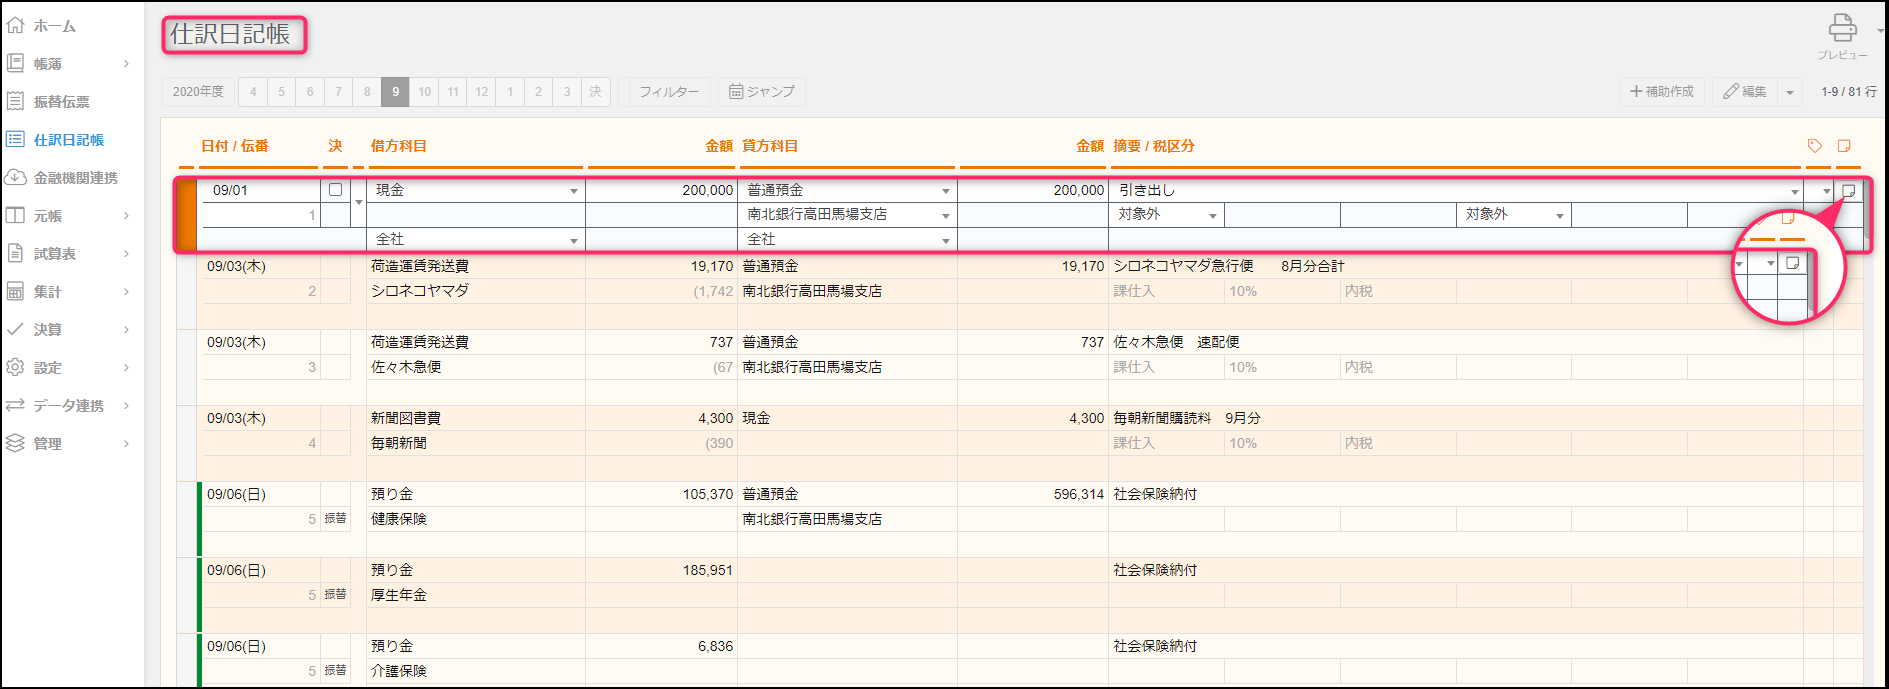
Task: Open the debit 全社 department dropdown
Action: click(x=574, y=240)
